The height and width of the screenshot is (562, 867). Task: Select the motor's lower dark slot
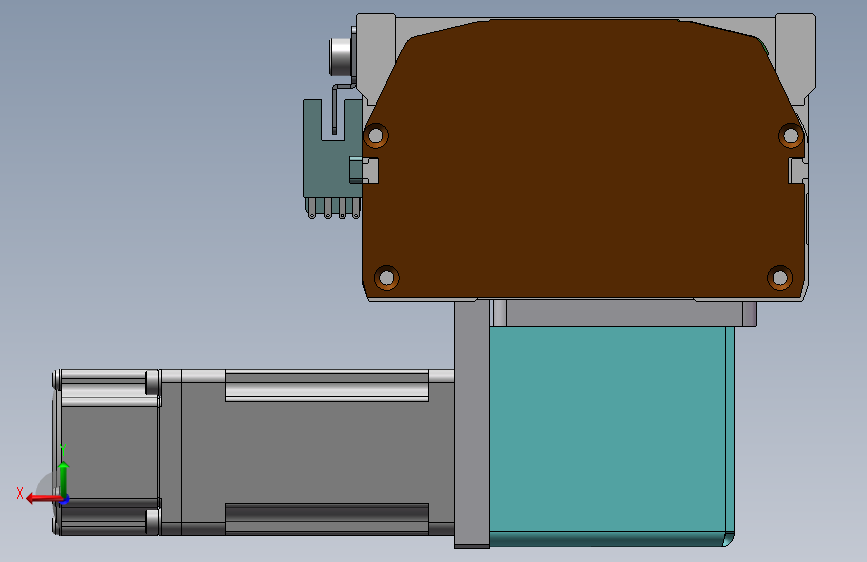pos(327,518)
